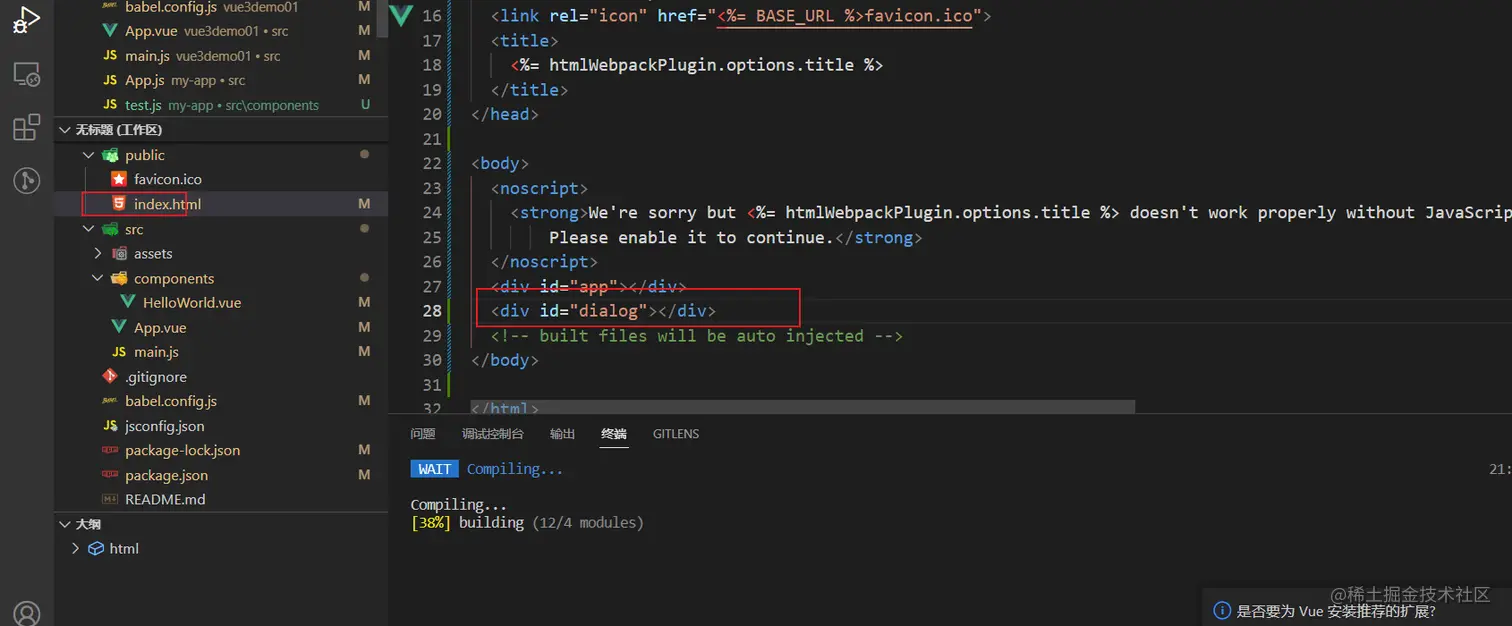Open favicon.ico in the file tree
Viewport: 1512px width, 626px height.
click(168, 179)
